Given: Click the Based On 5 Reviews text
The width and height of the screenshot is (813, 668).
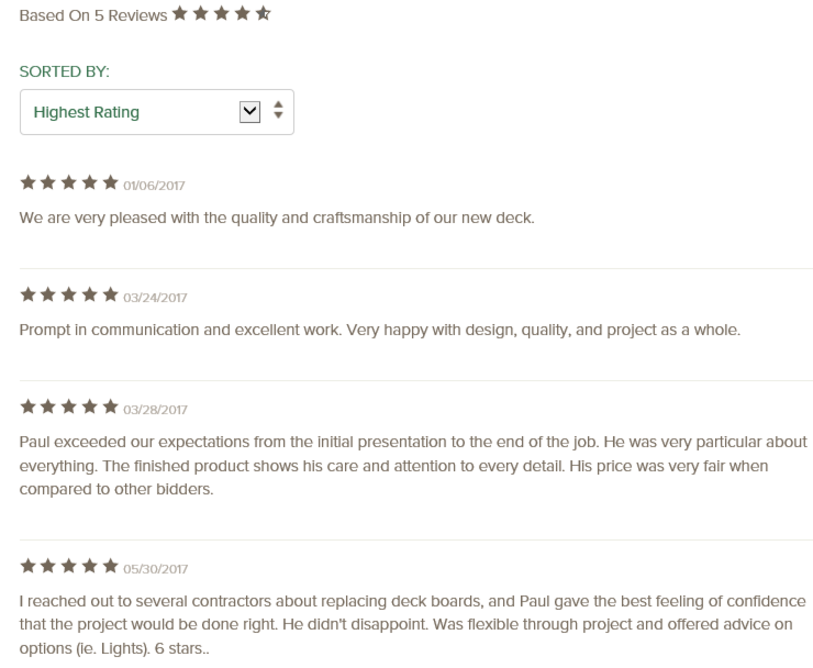Looking at the screenshot, I should 93,16.
